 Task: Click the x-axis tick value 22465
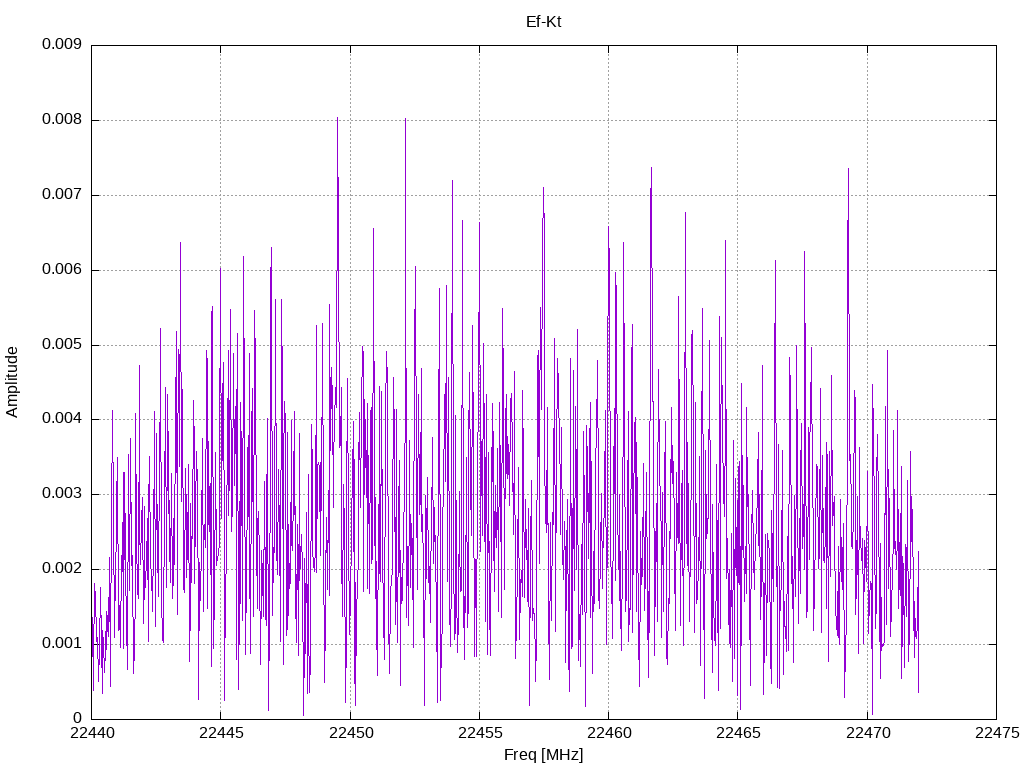tap(739, 733)
